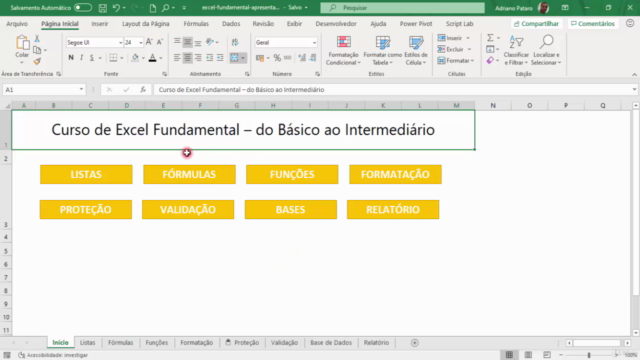Open Estilos de Célula gallery
640x360 pixels.
416,51
